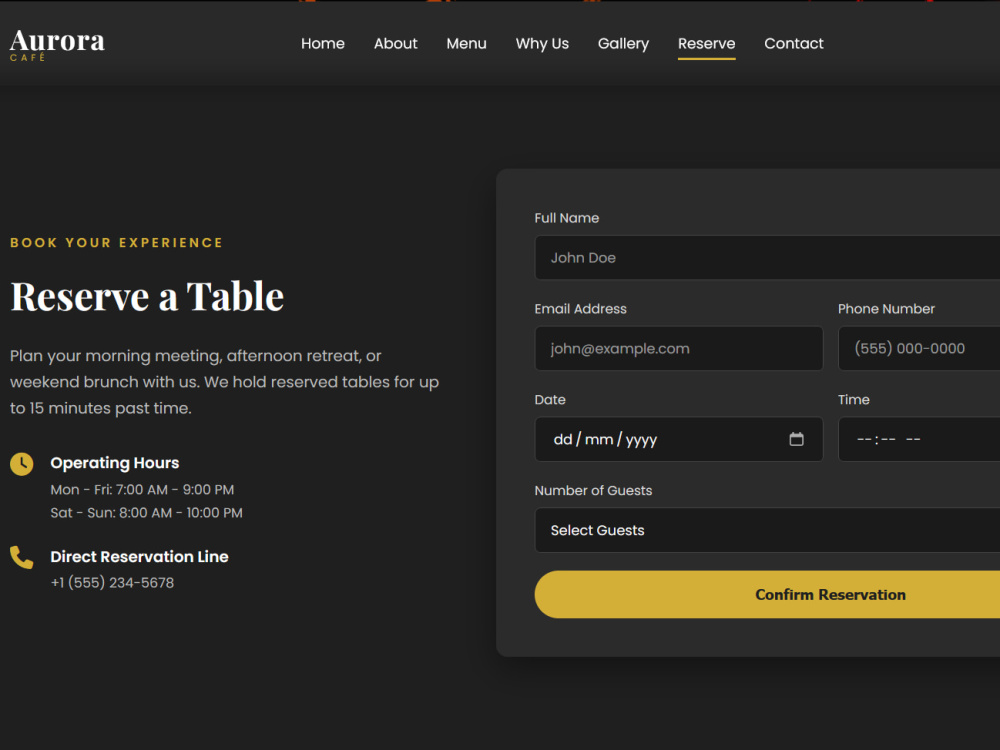Click the Number of Guests label

[593, 490]
